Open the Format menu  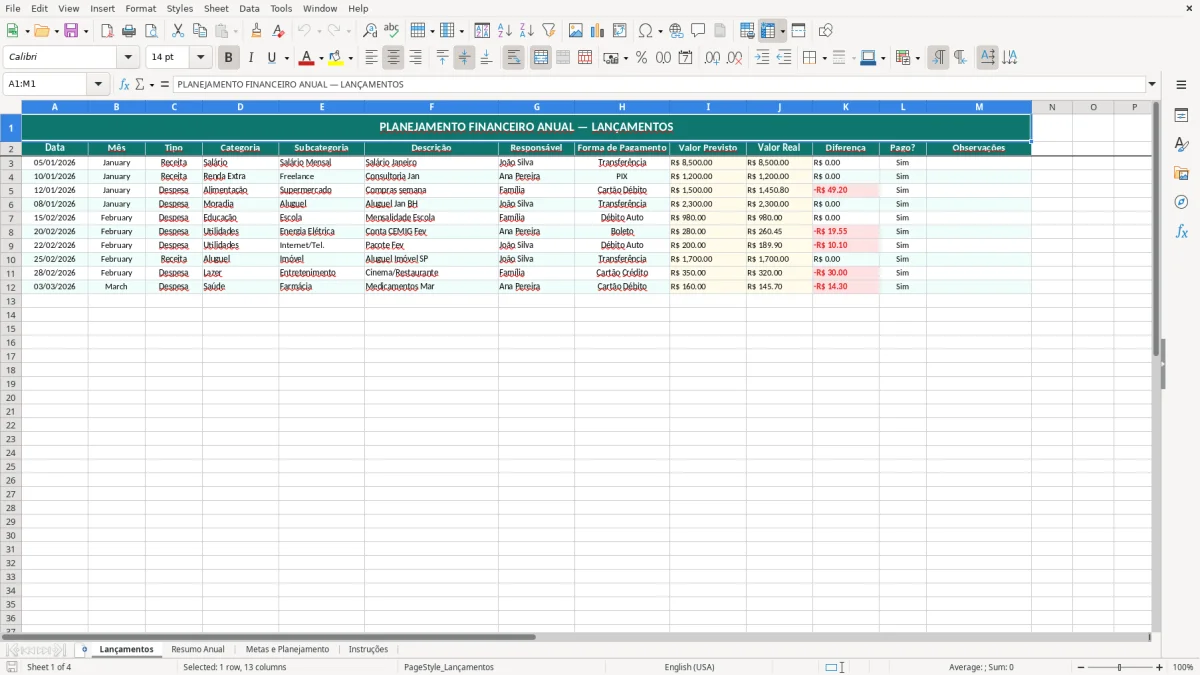click(x=140, y=8)
